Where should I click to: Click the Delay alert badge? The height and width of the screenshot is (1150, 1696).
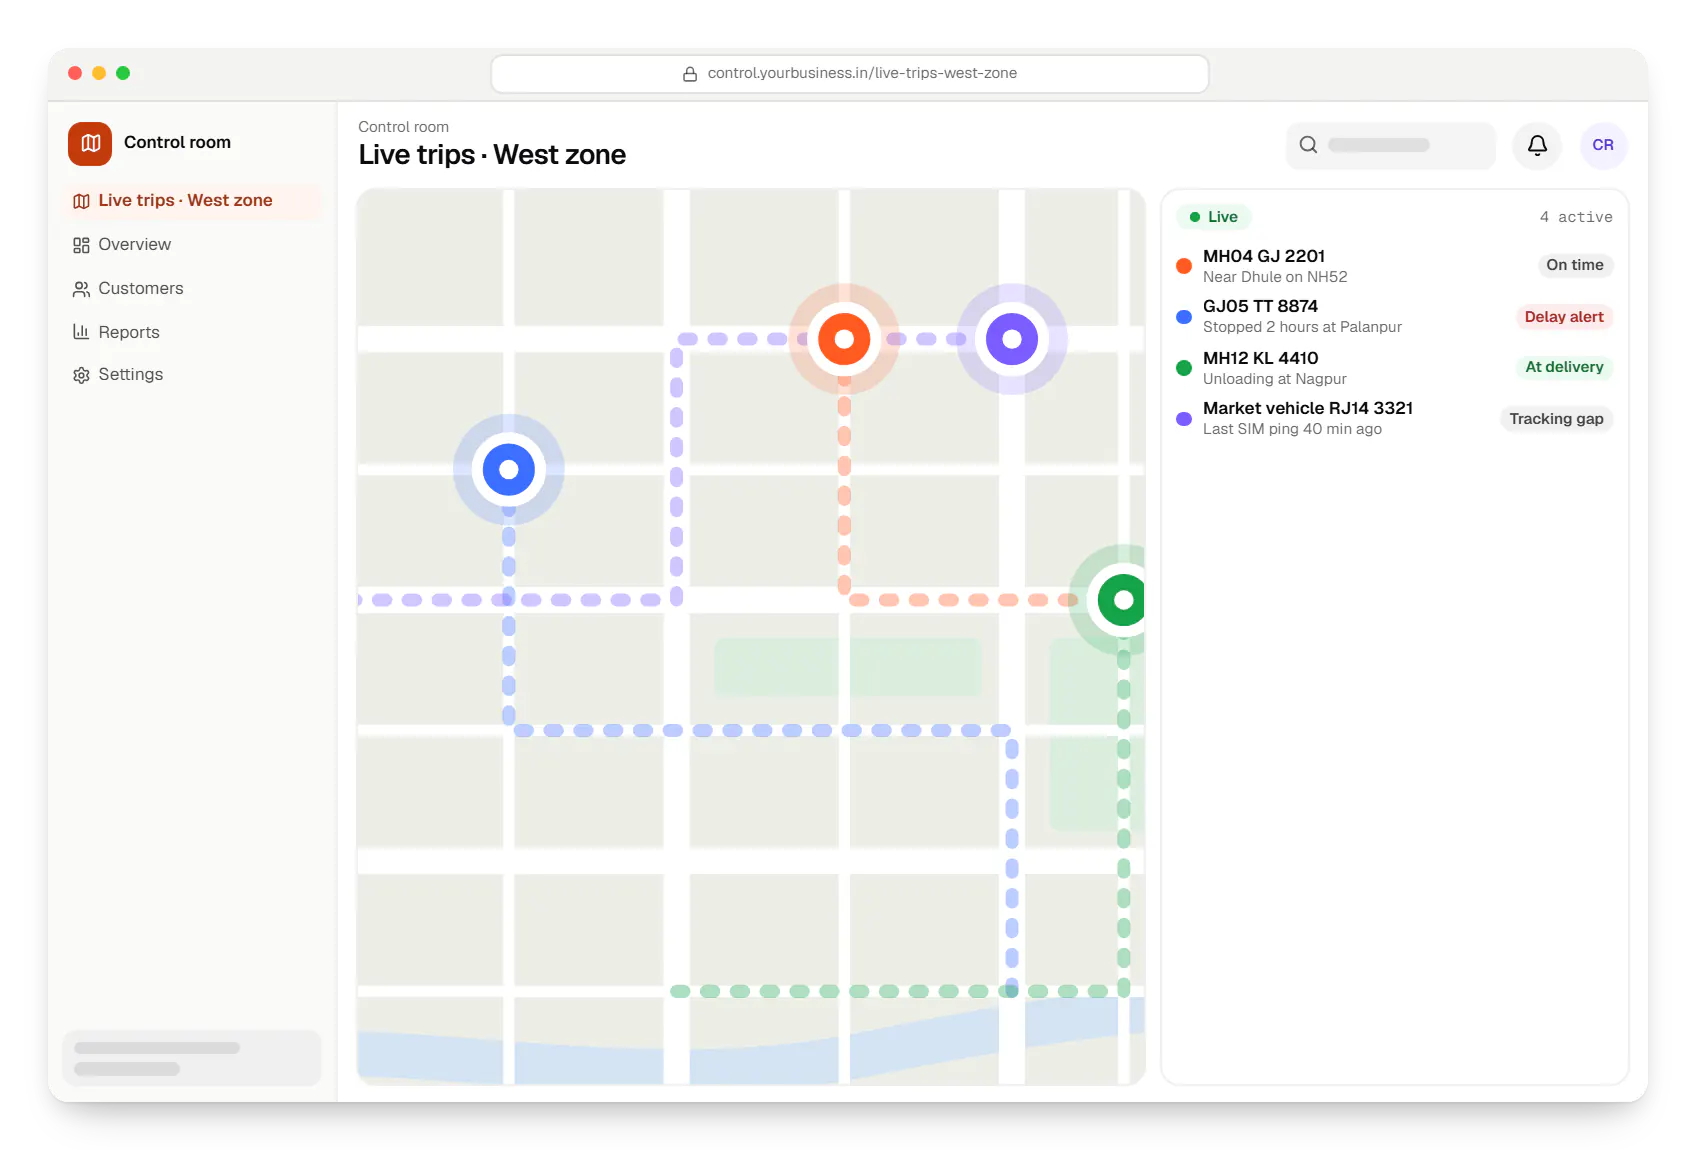1563,317
